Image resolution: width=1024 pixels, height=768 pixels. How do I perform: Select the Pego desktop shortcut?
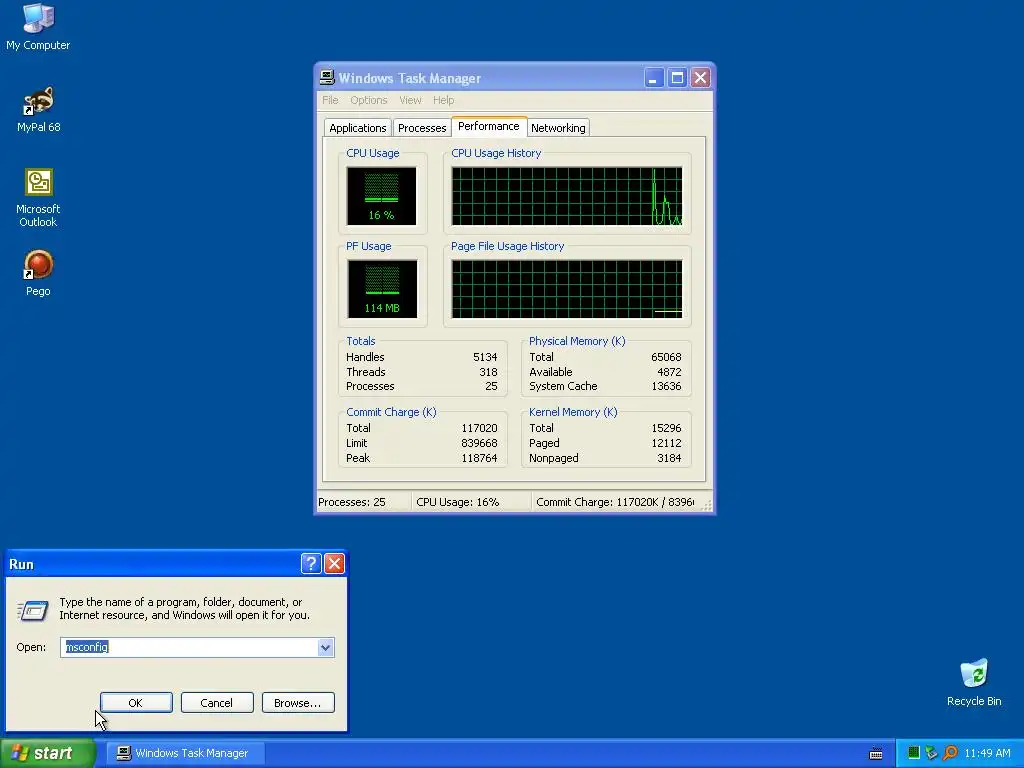point(38,273)
